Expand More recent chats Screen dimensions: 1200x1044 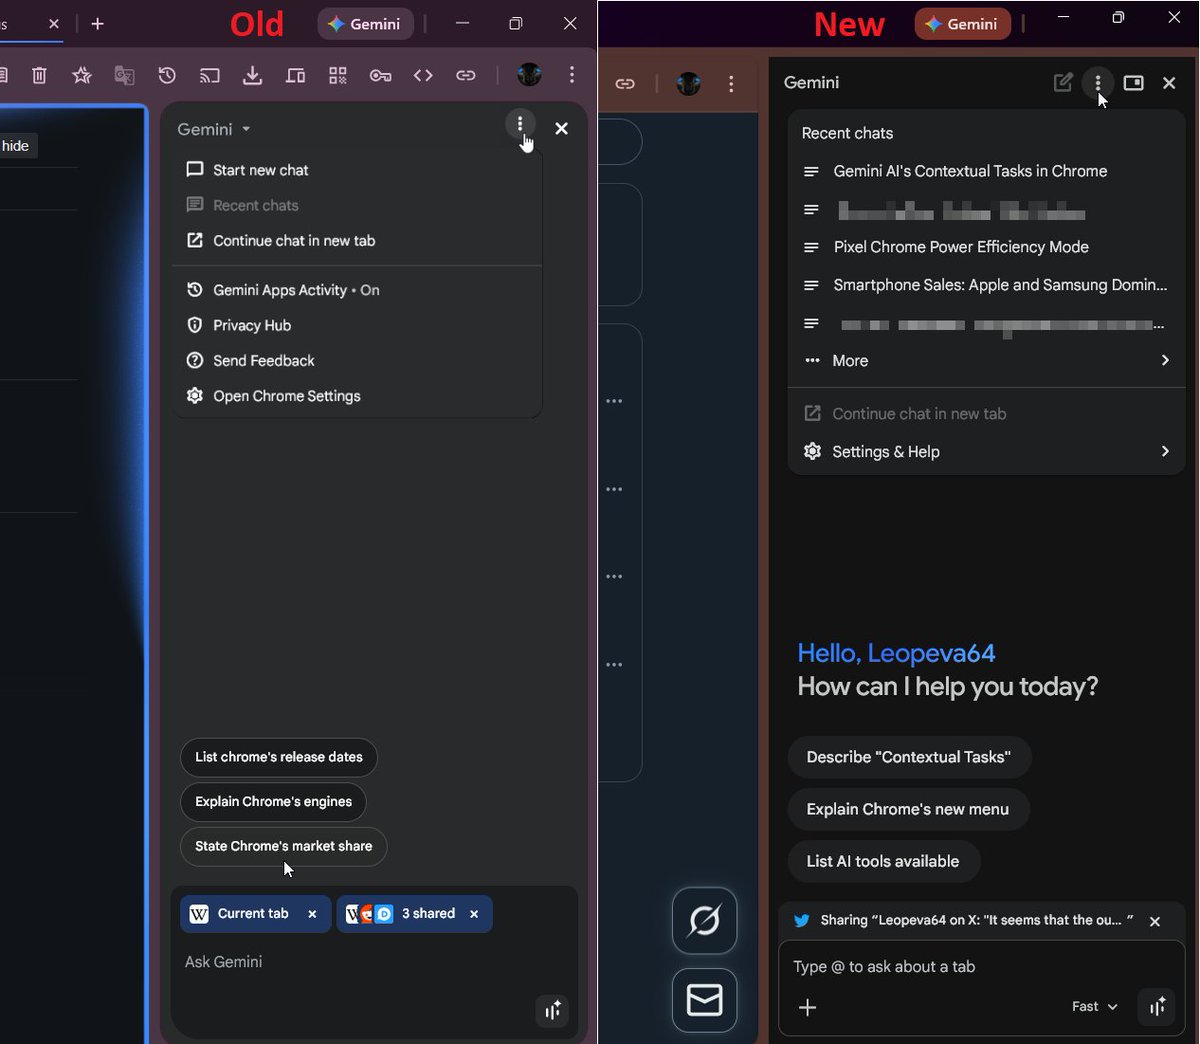tap(850, 361)
